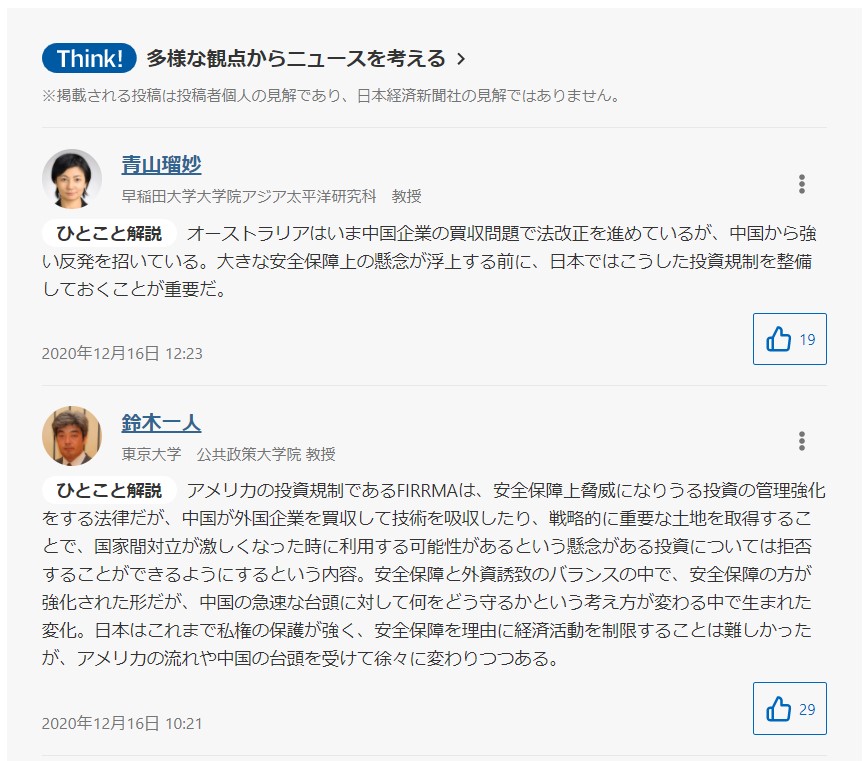Click the like count 29
This screenshot has width=867, height=761.
pyautogui.click(x=807, y=710)
